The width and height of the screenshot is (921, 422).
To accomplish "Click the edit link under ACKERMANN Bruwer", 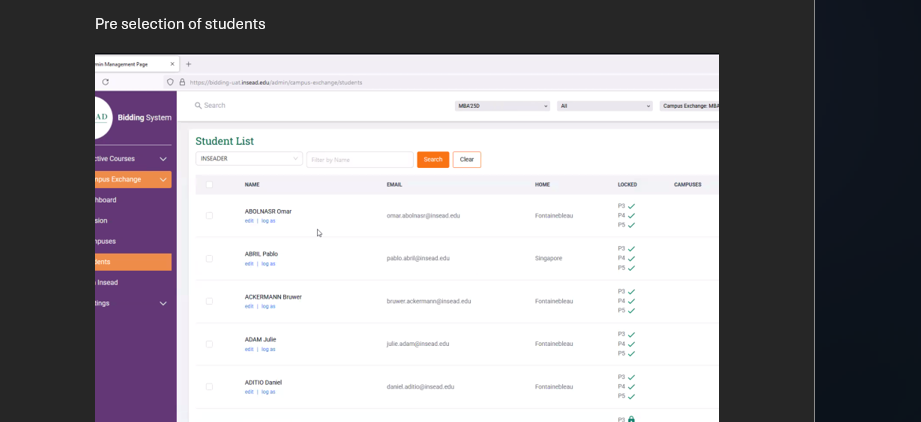I will point(249,306).
